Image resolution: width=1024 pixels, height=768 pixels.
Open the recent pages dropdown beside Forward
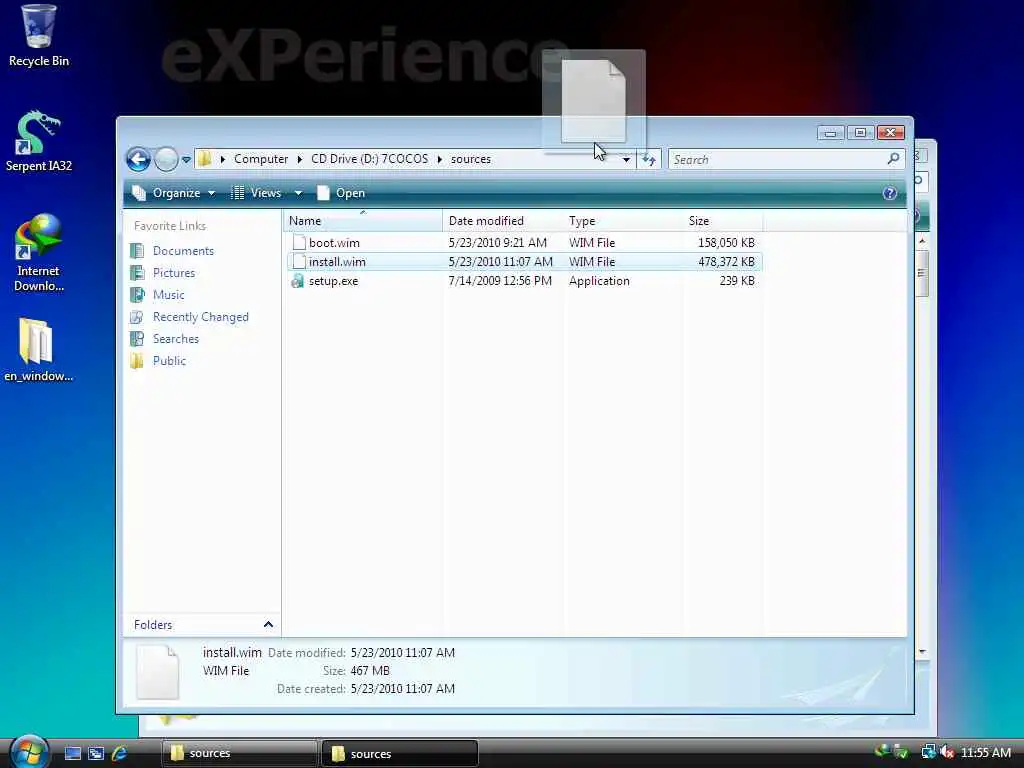tap(186, 159)
